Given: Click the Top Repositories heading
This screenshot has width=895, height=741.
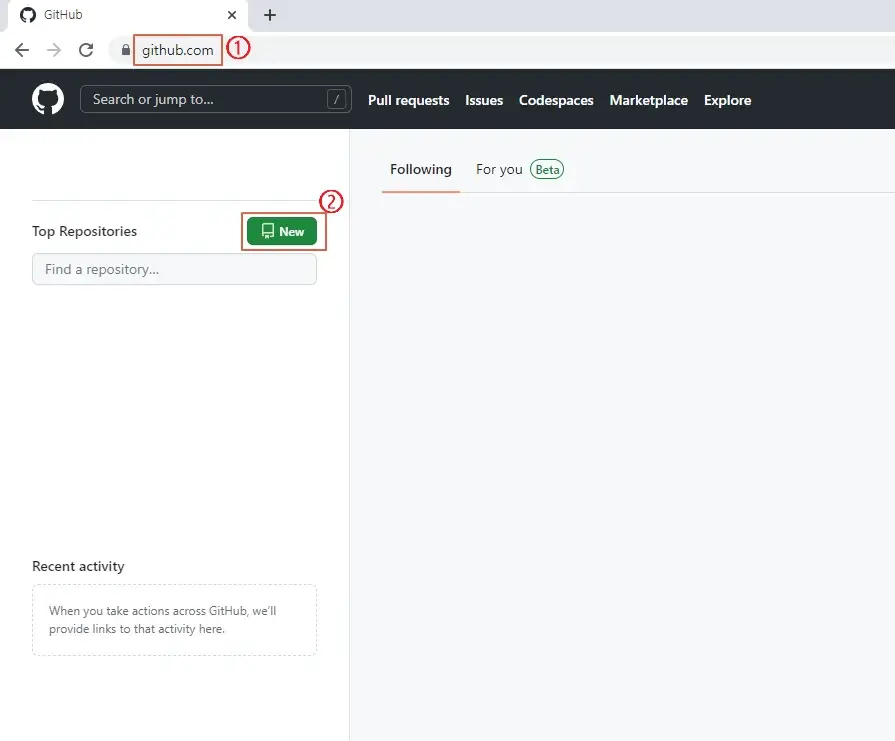Looking at the screenshot, I should tap(84, 231).
